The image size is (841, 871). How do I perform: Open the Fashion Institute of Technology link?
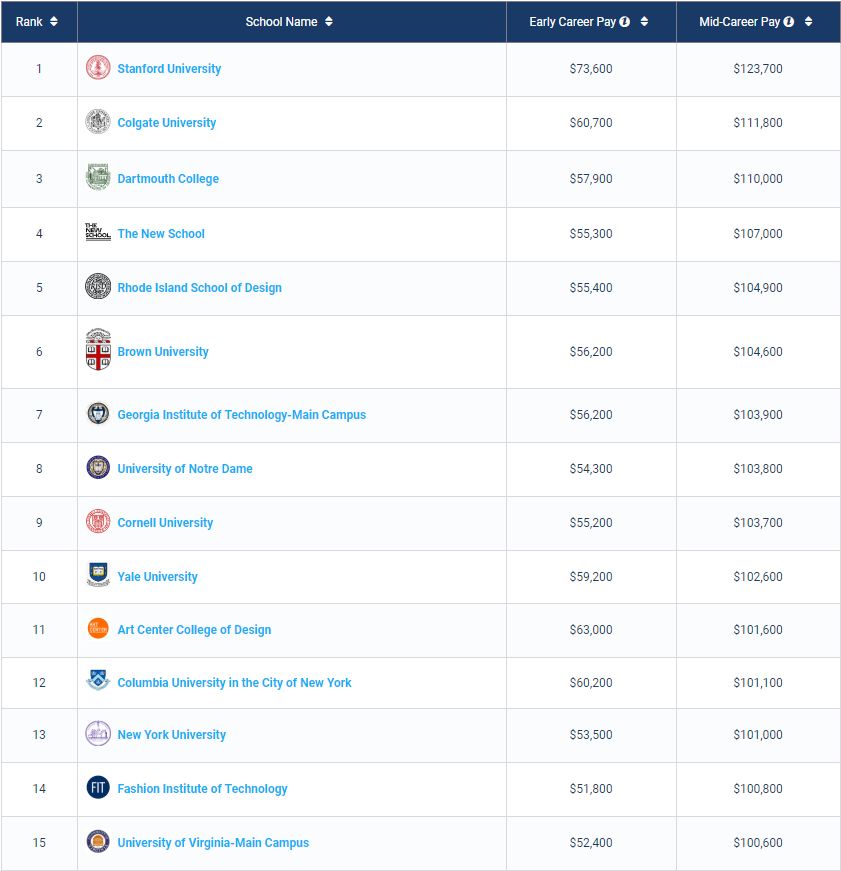[x=202, y=789]
